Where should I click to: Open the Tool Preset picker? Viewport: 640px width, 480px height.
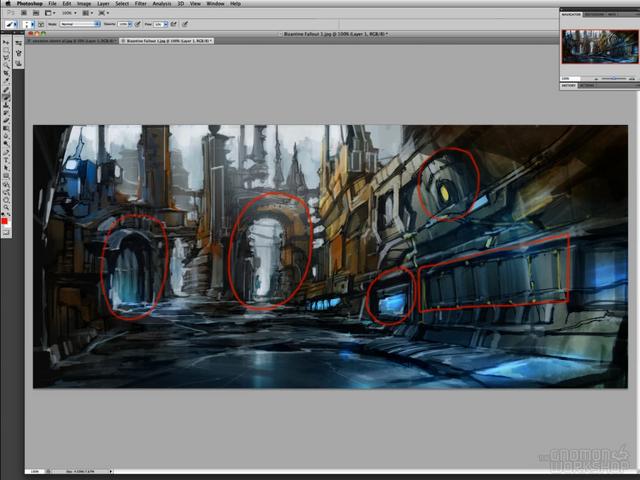click(x=11, y=24)
